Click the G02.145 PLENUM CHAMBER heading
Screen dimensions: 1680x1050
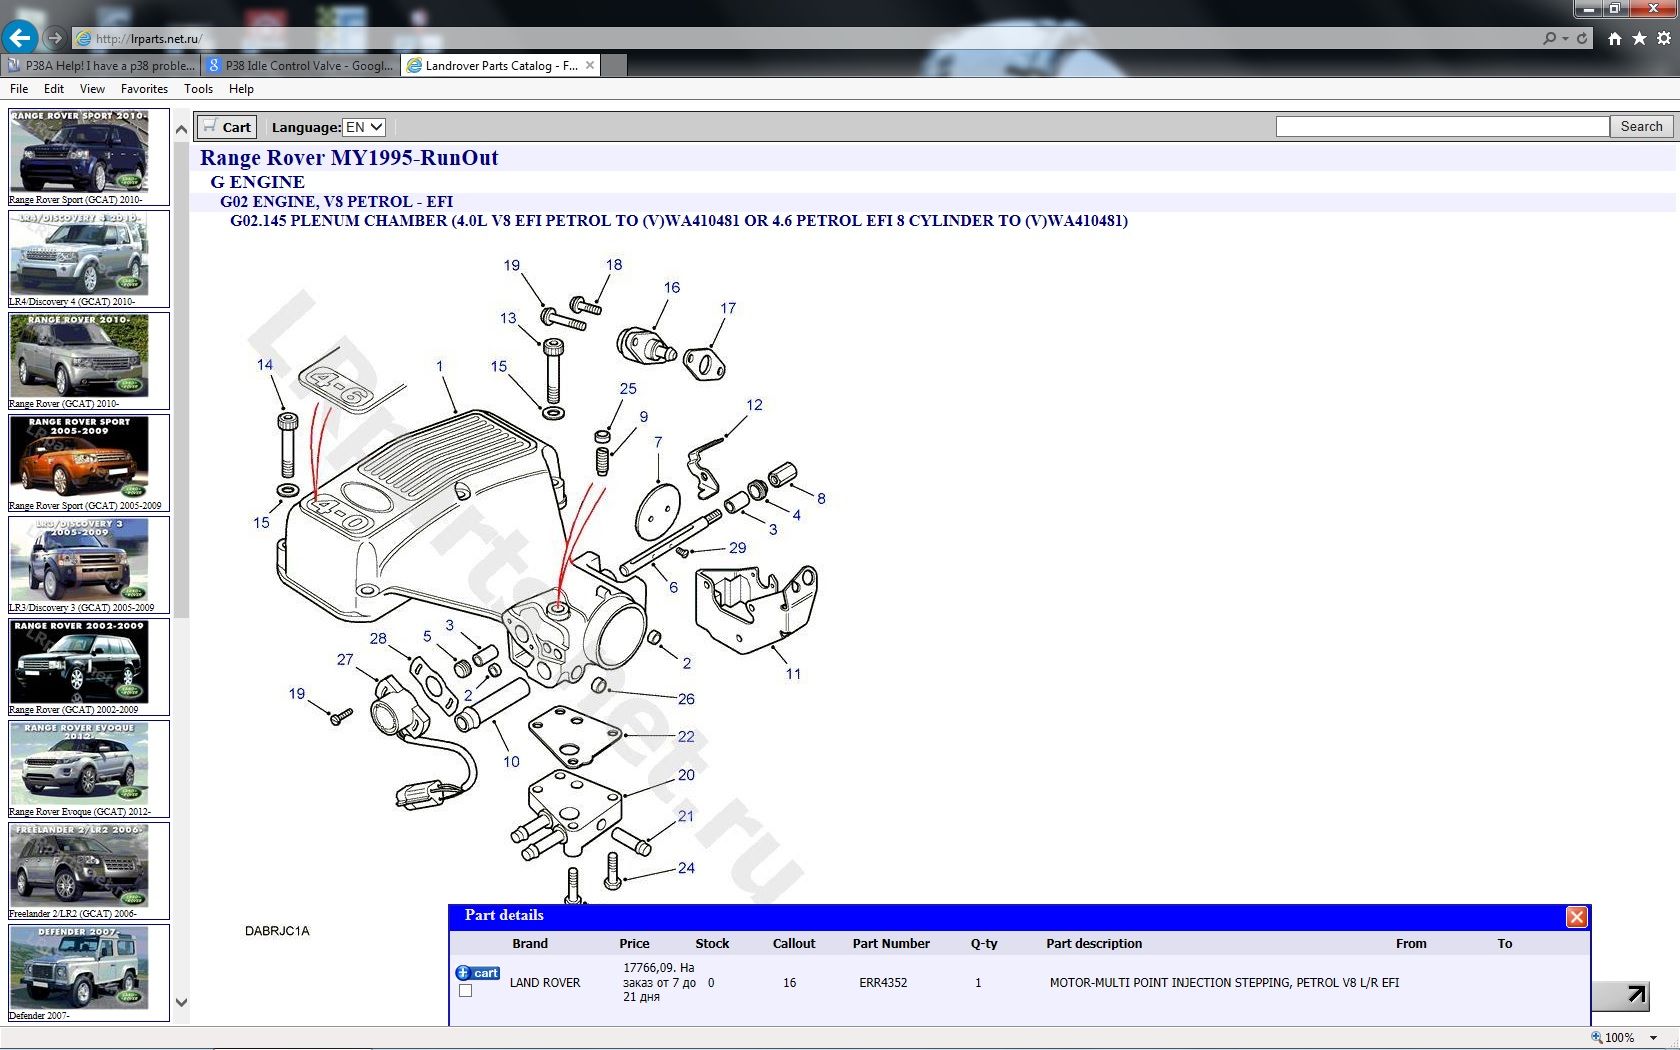(x=679, y=221)
